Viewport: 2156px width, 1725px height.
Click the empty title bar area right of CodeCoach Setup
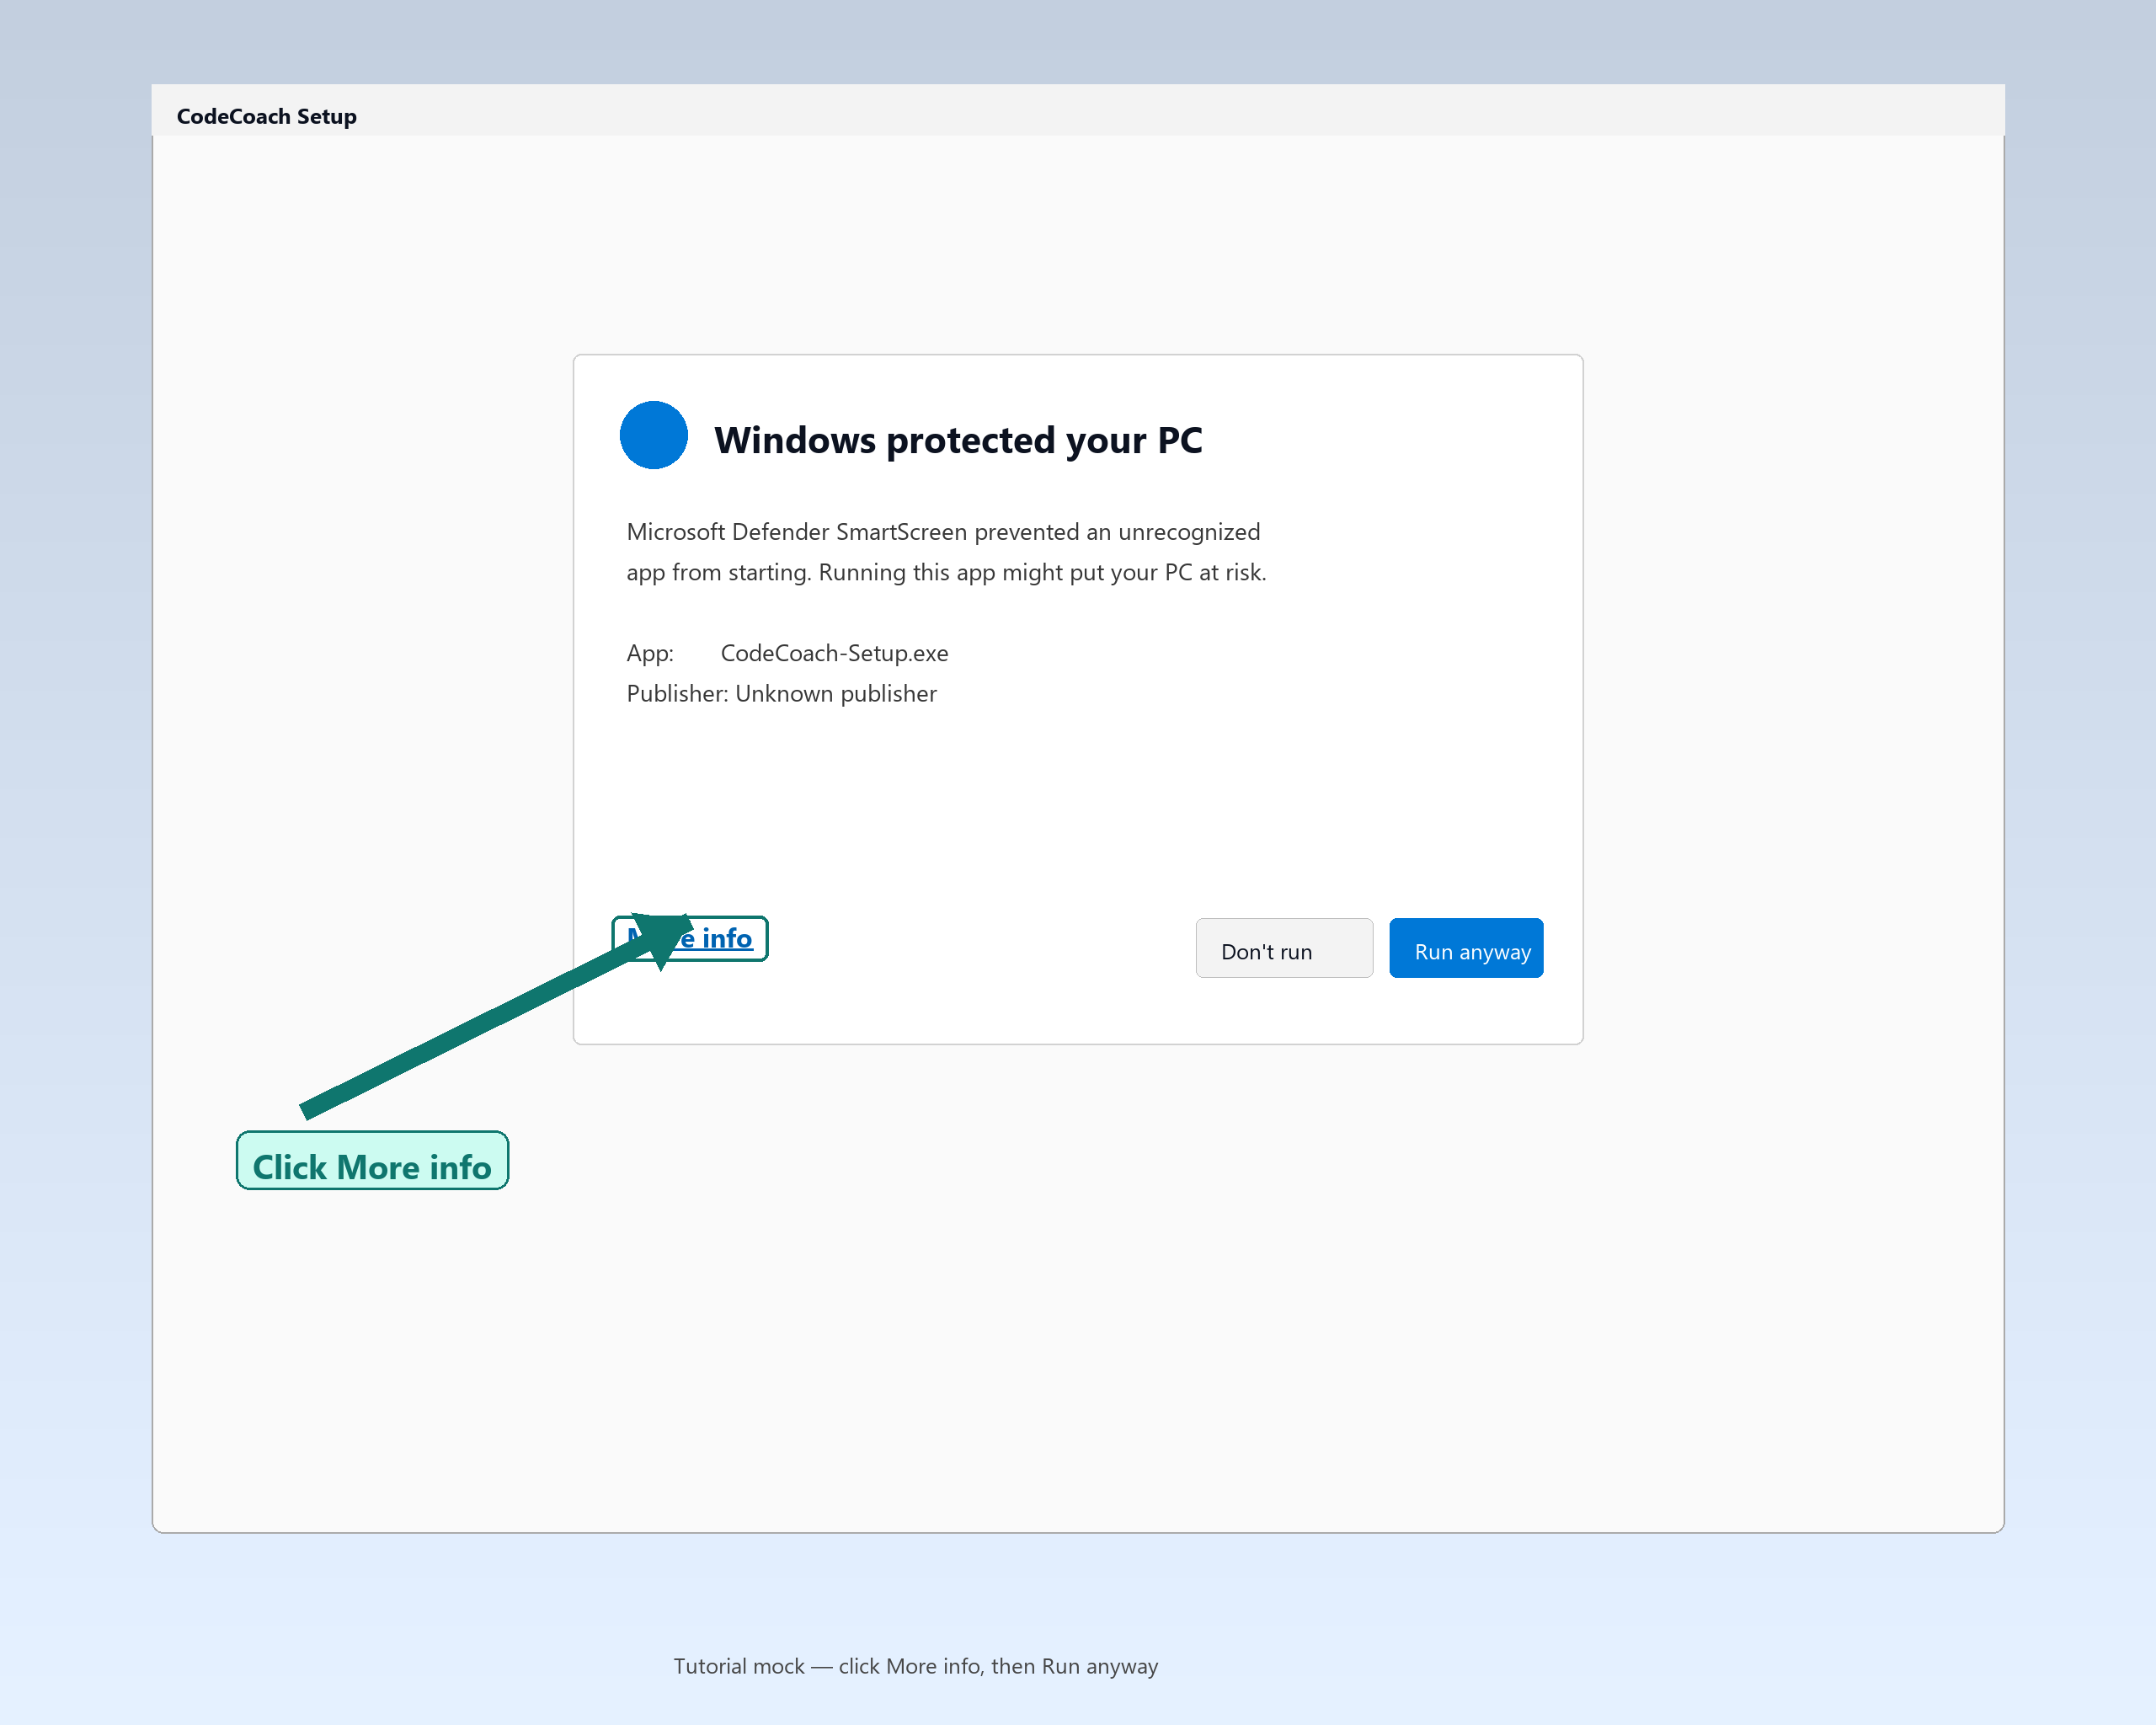[1180, 110]
